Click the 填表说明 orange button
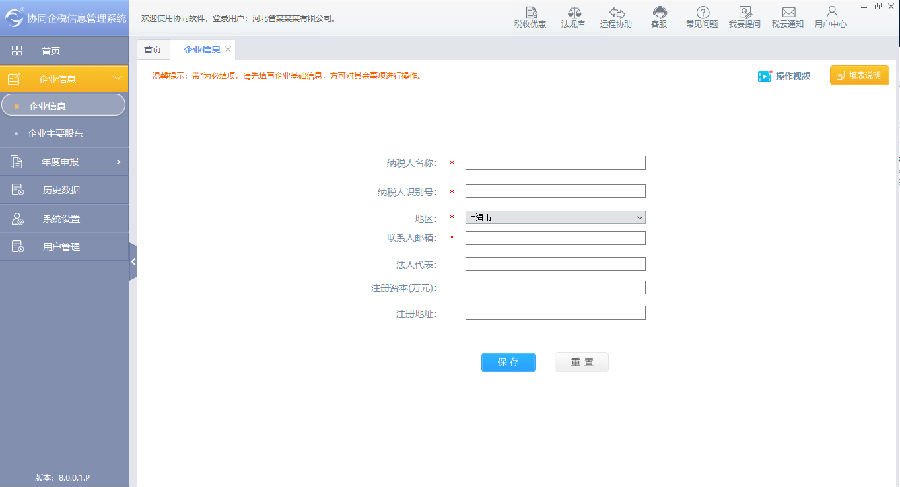 (859, 75)
